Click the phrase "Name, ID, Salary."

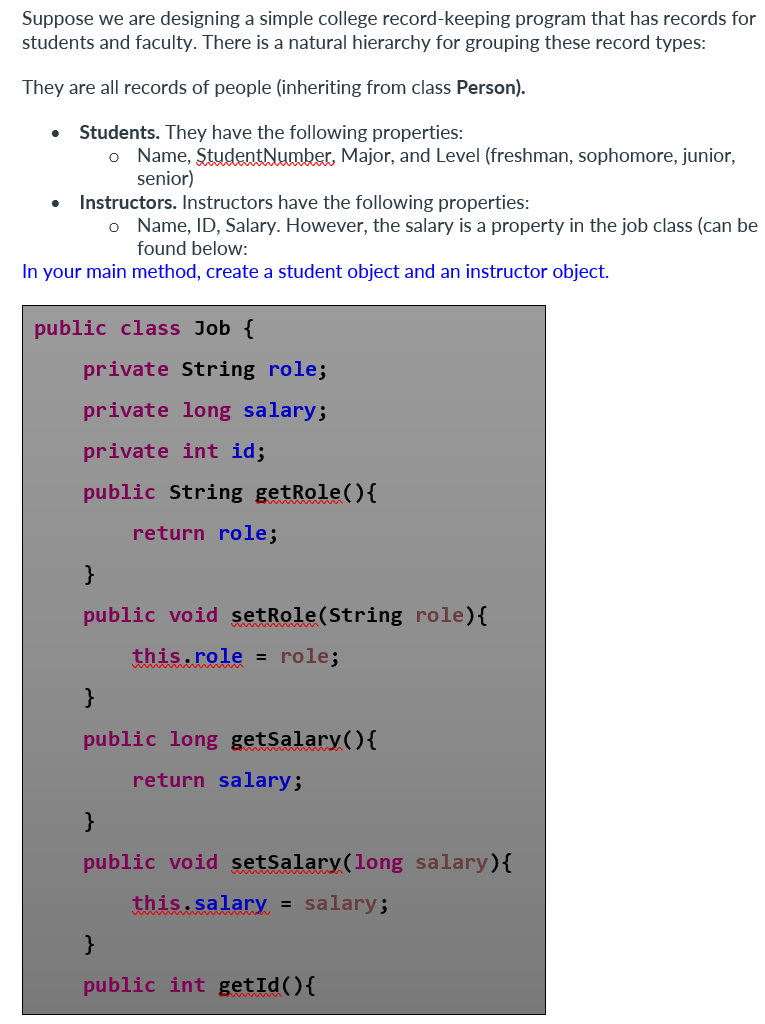pyautogui.click(x=209, y=226)
